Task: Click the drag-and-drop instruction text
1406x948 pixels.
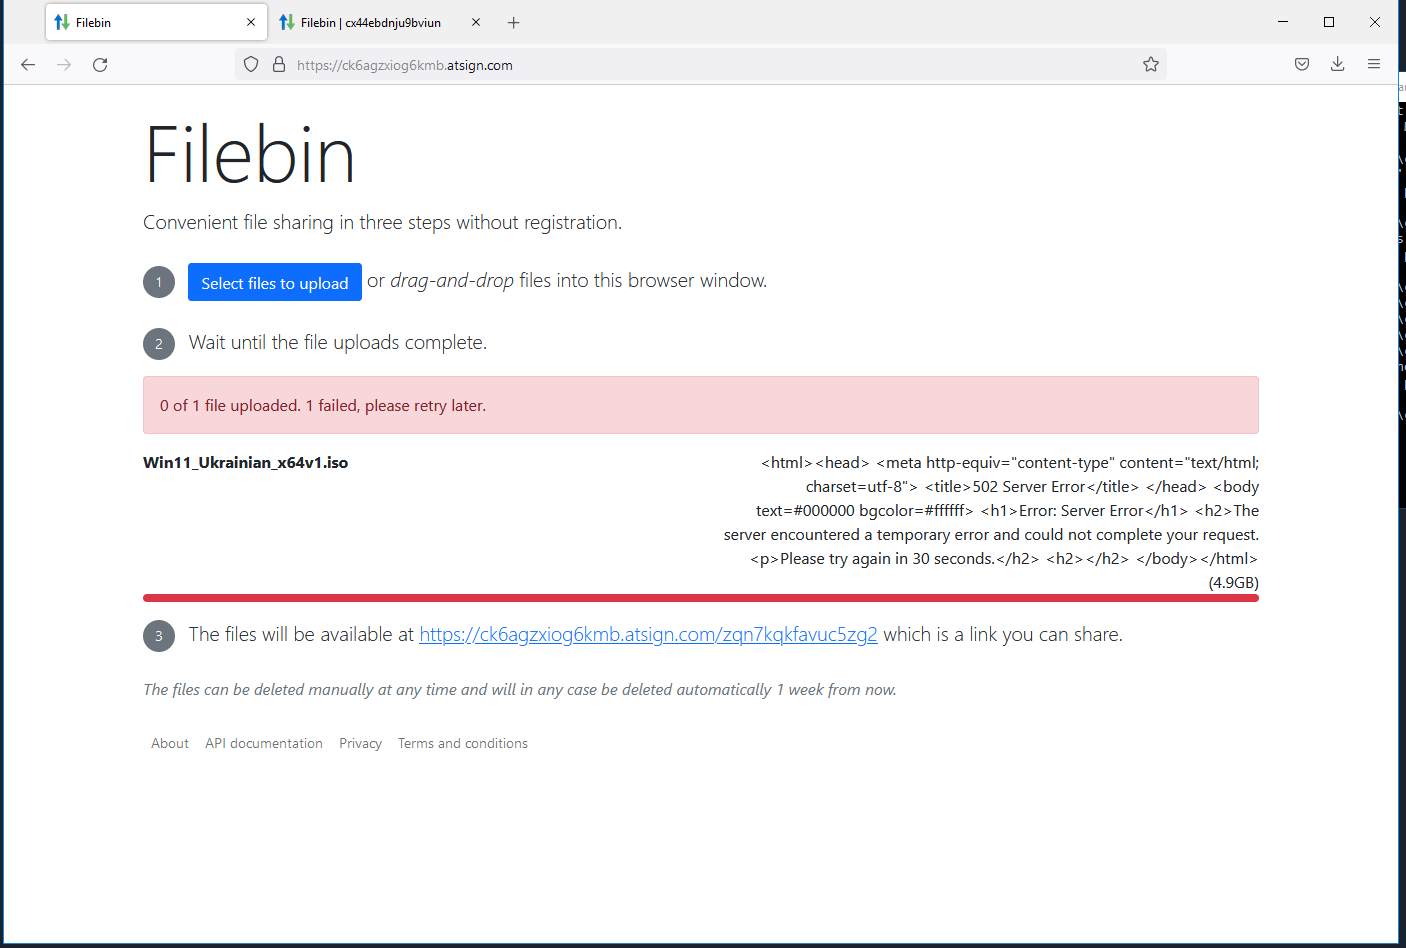Action: coord(567,281)
